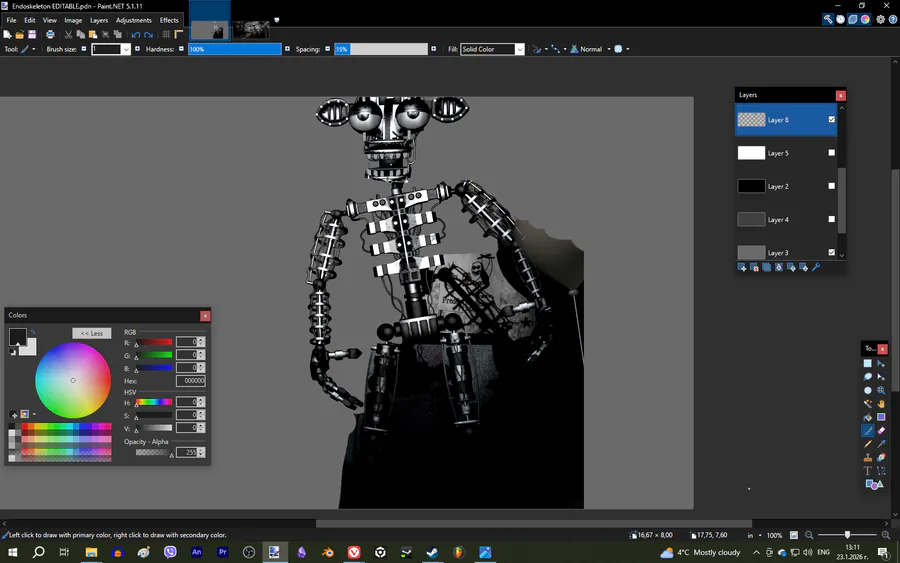Swap primary and secondary colors
The width and height of the screenshot is (900, 563).
pos(32,332)
